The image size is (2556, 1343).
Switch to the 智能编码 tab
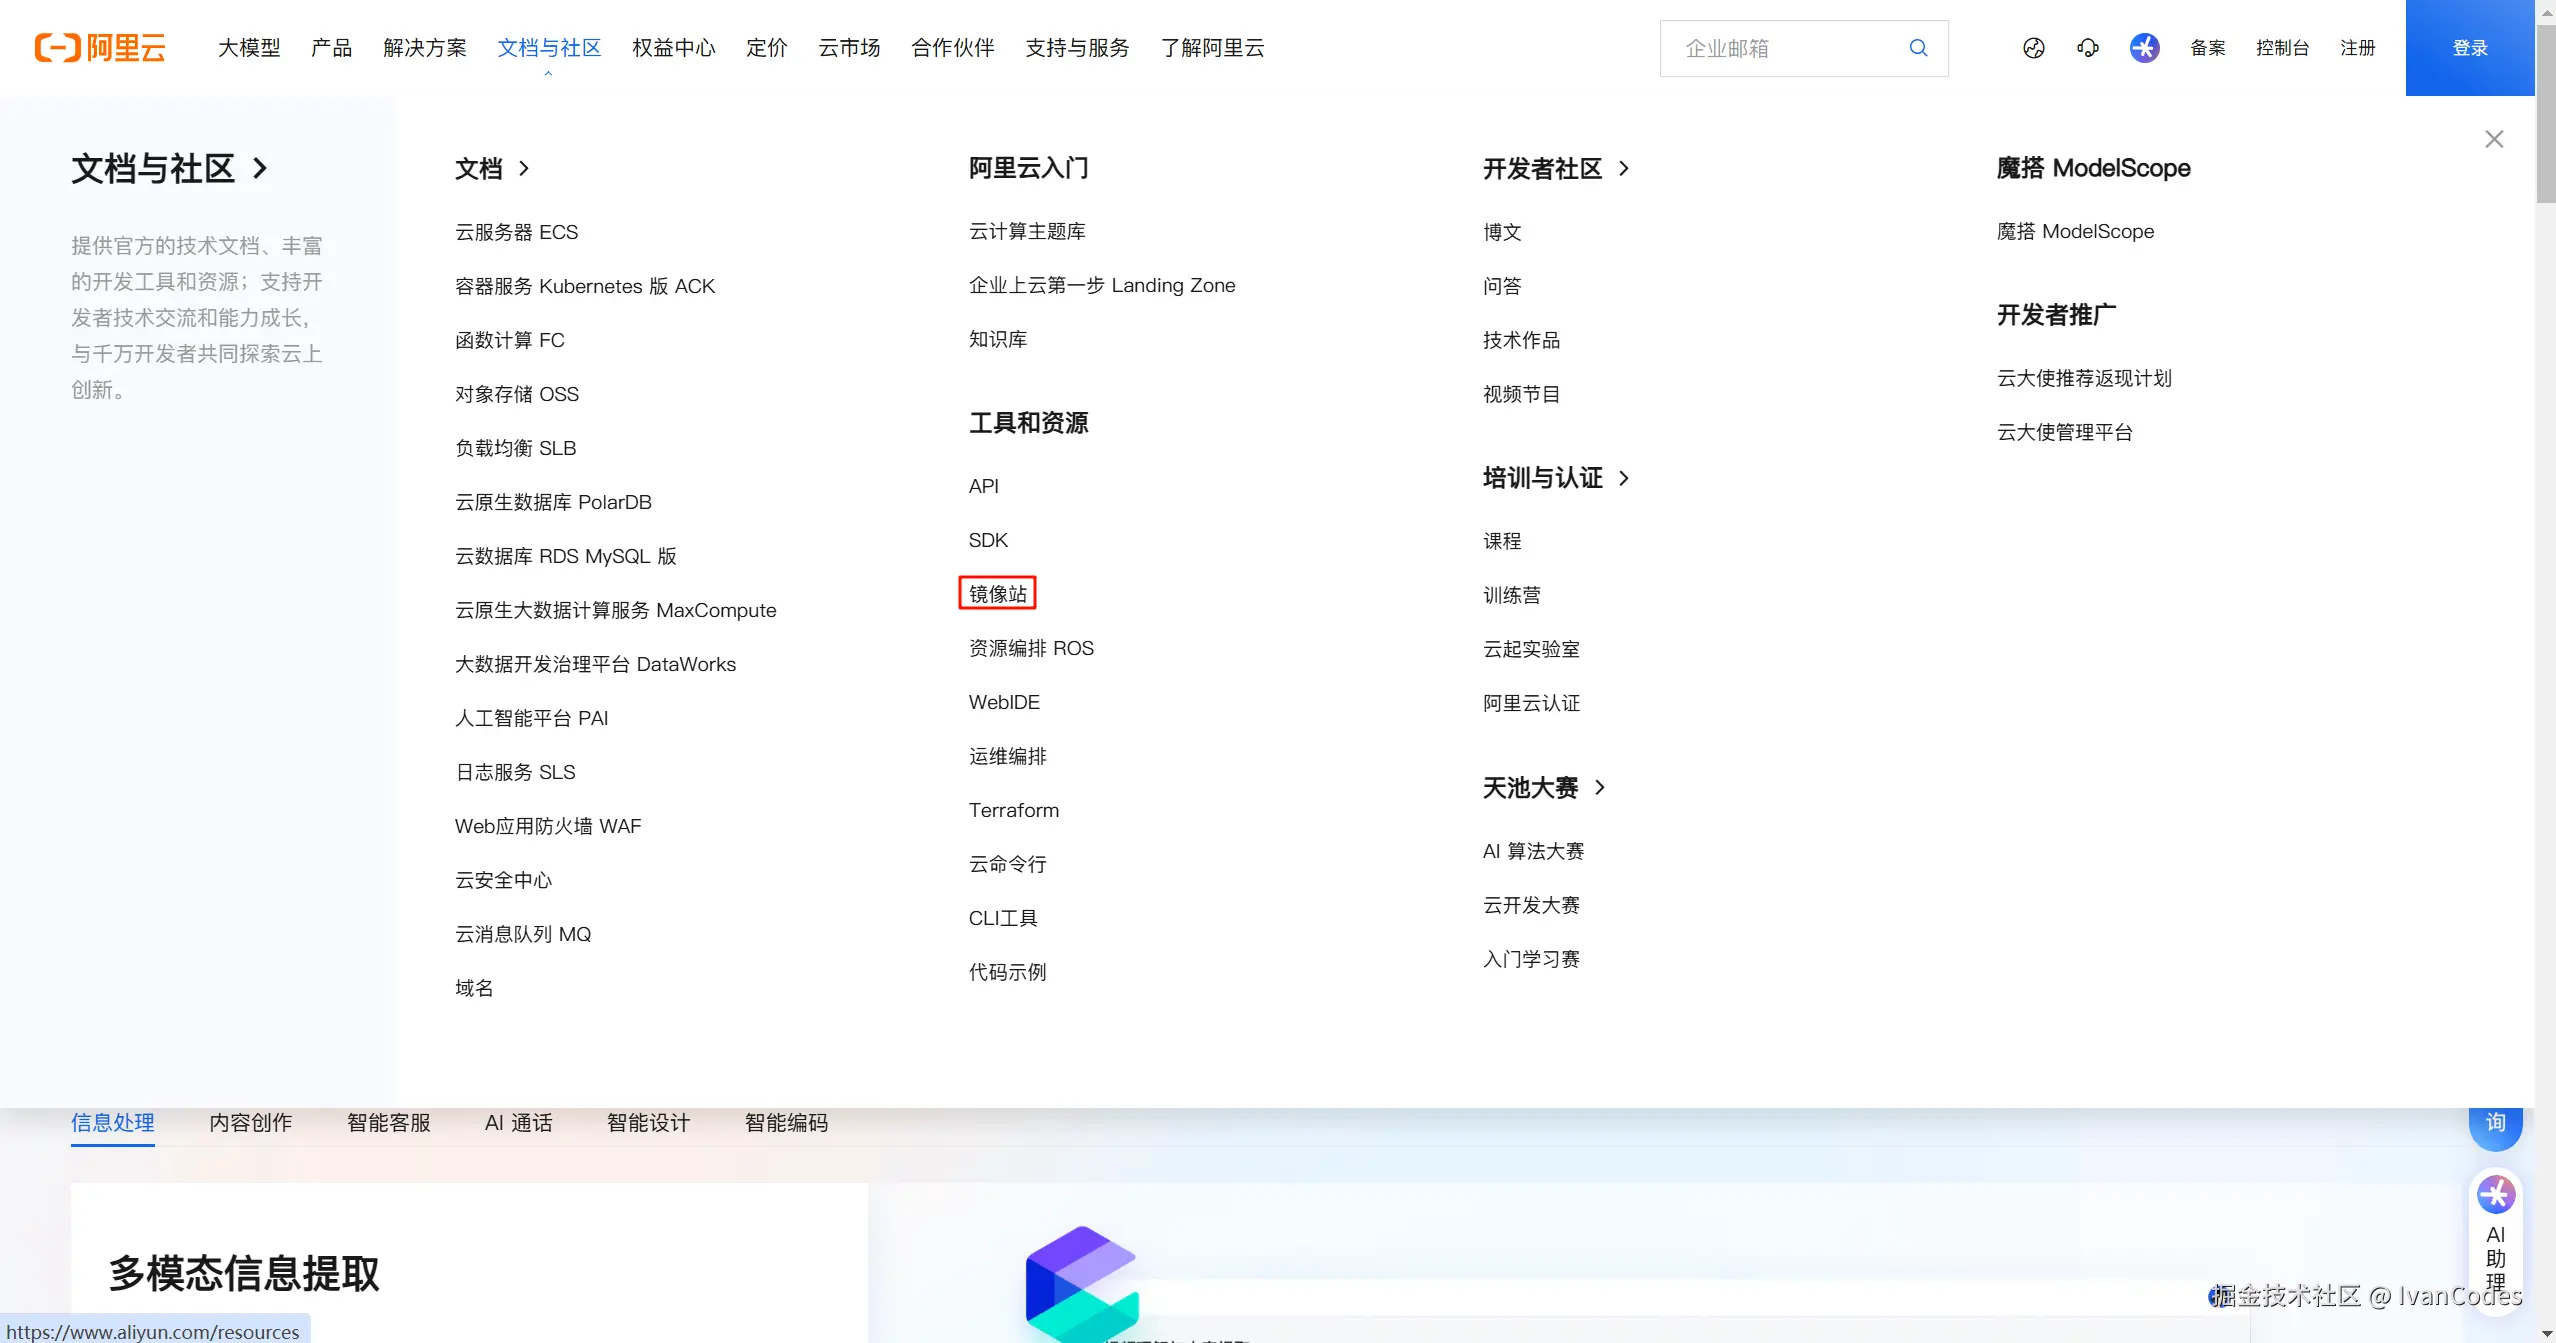click(x=786, y=1123)
